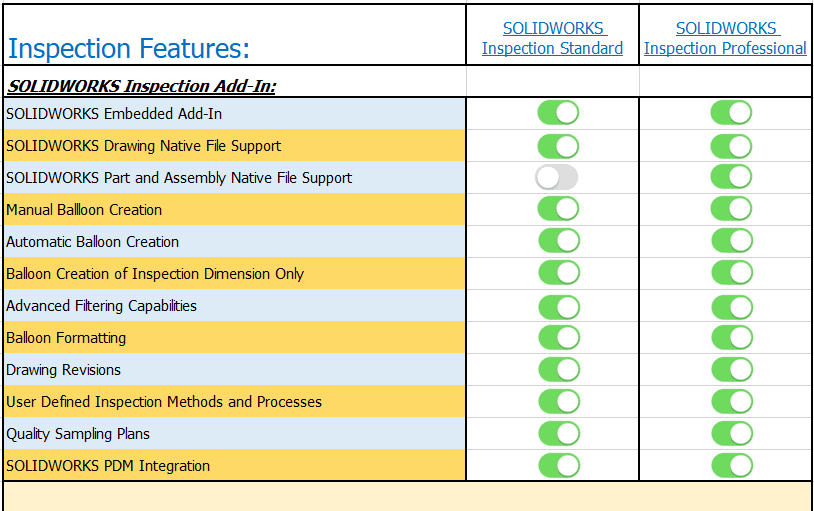Toggle Balloon Formatting switch for Standard
Viewport: 814px width, 511px height.
pos(559,338)
